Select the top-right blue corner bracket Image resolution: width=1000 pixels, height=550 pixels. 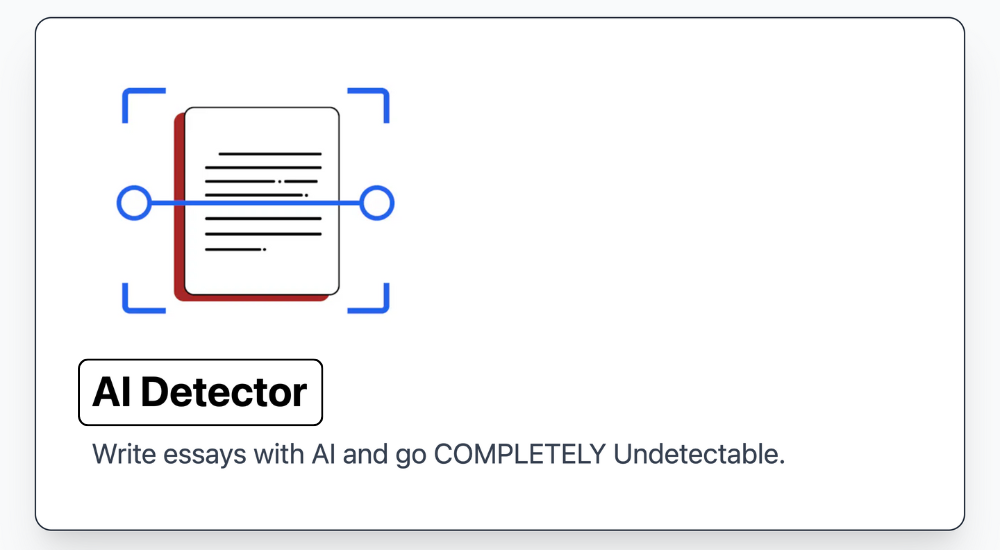(x=369, y=104)
